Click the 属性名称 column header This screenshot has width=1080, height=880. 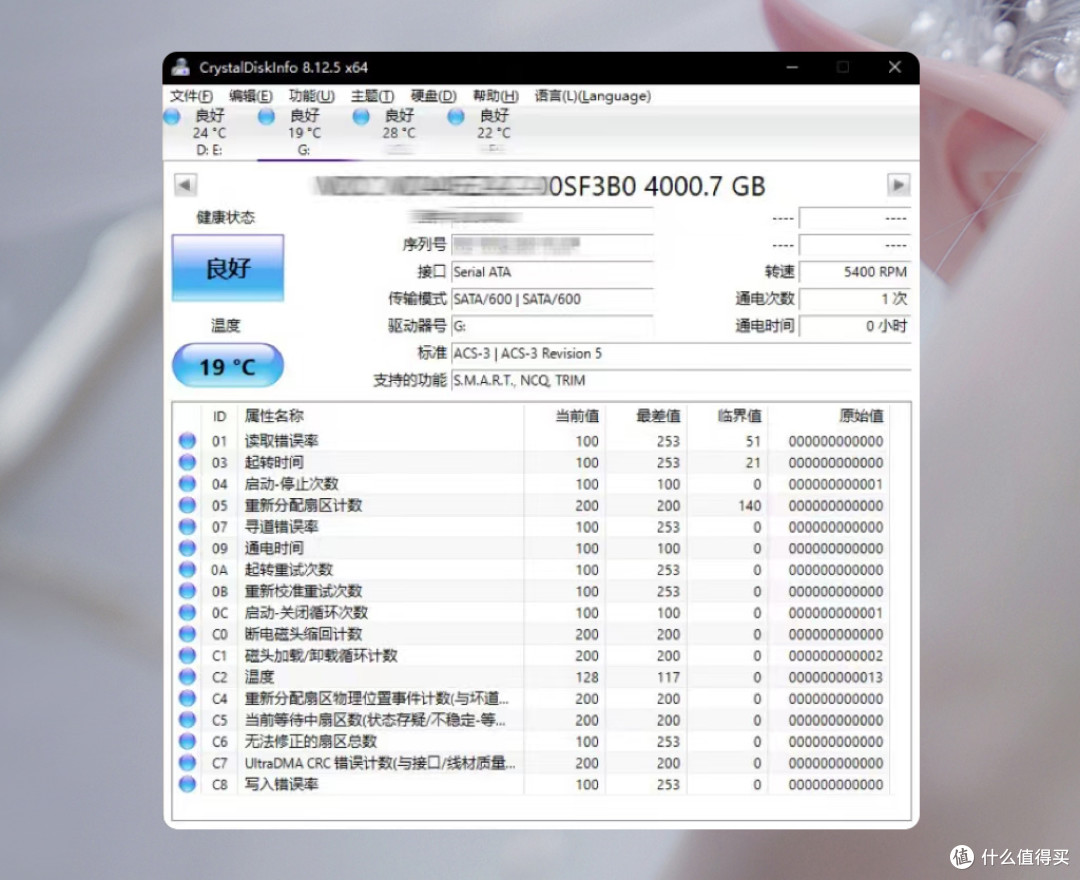pos(274,416)
